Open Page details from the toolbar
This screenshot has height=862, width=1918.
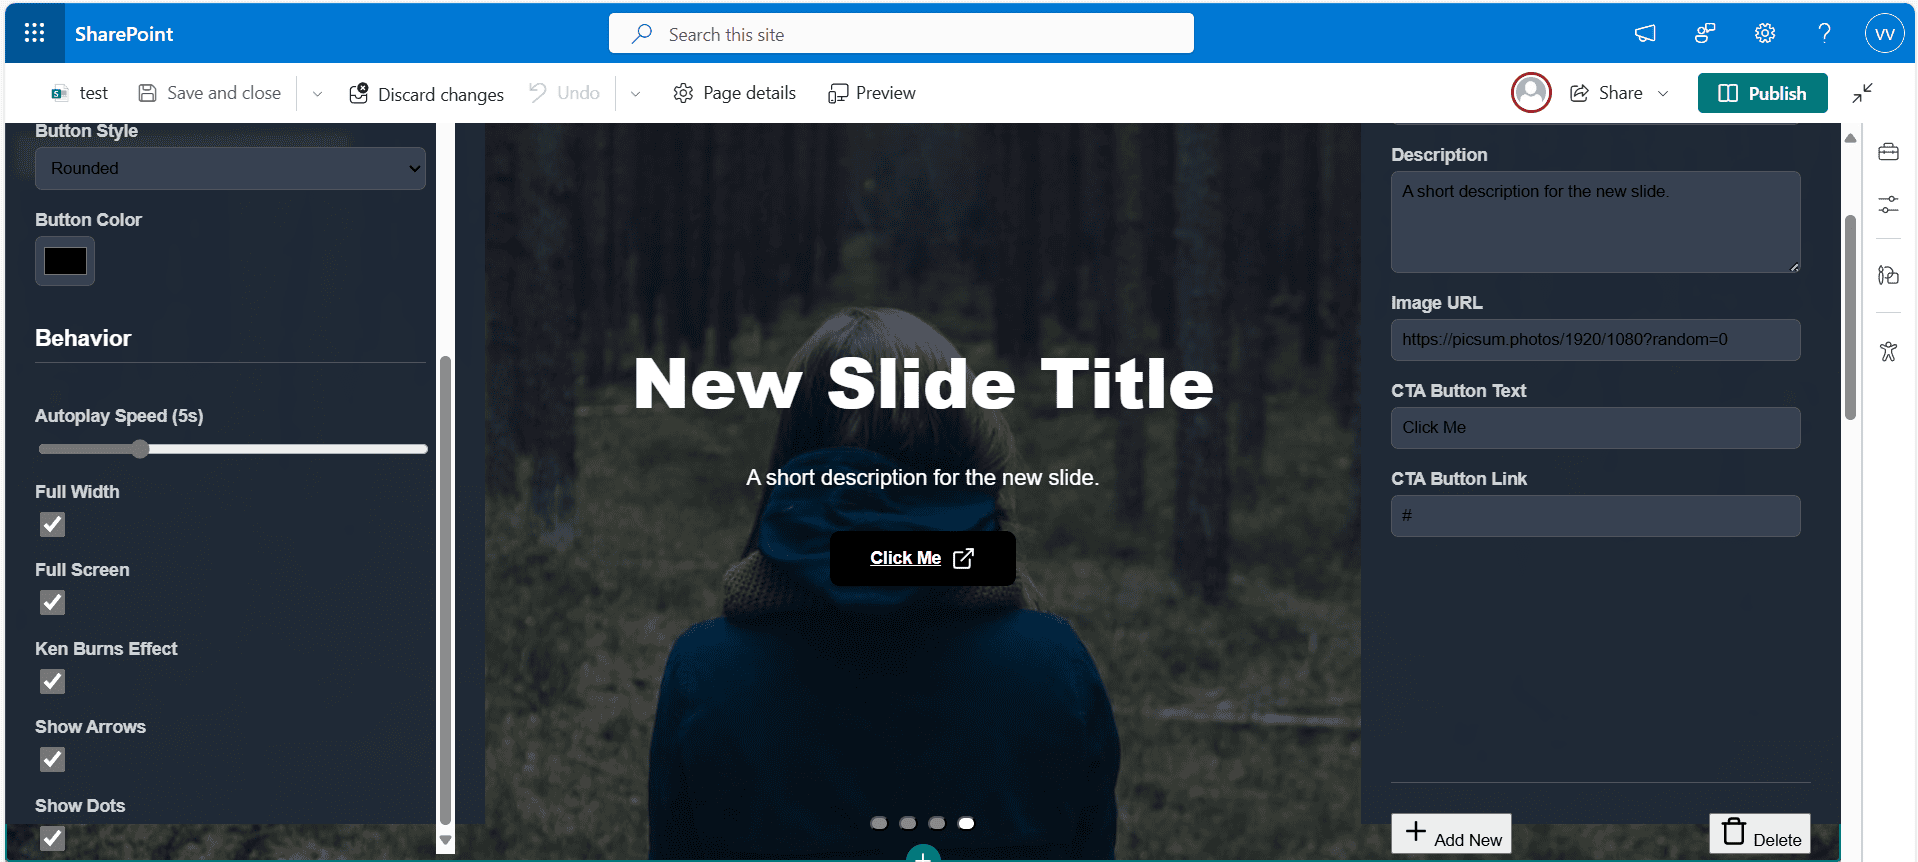[735, 93]
